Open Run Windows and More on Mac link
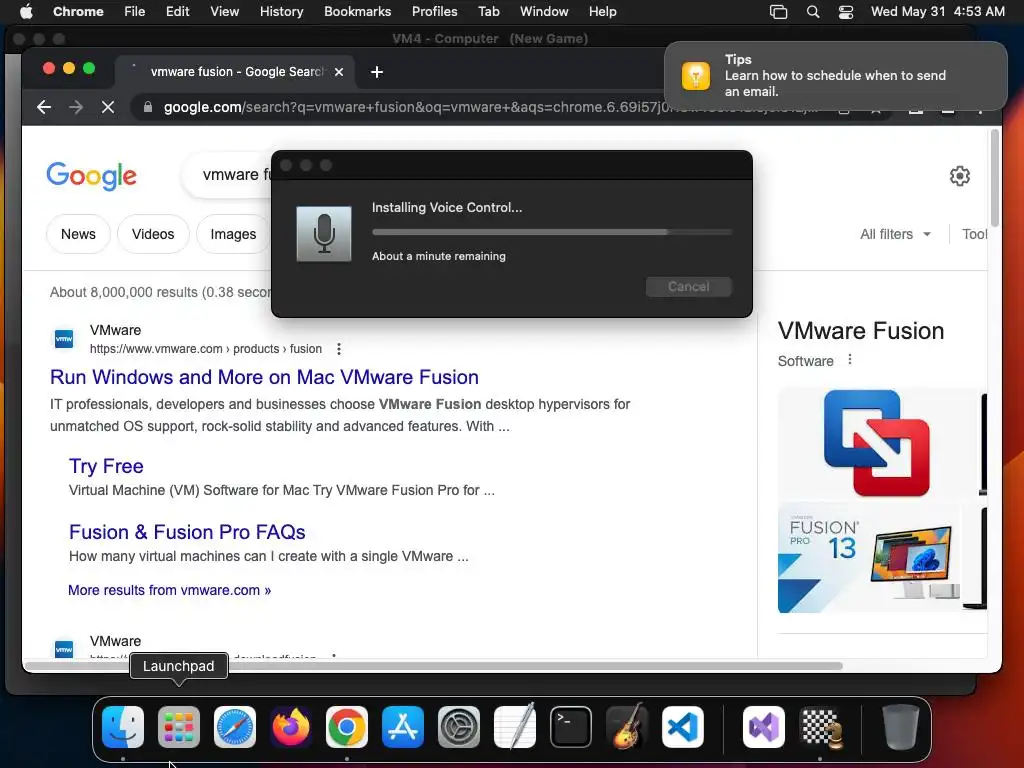The height and width of the screenshot is (768, 1024). click(264, 377)
